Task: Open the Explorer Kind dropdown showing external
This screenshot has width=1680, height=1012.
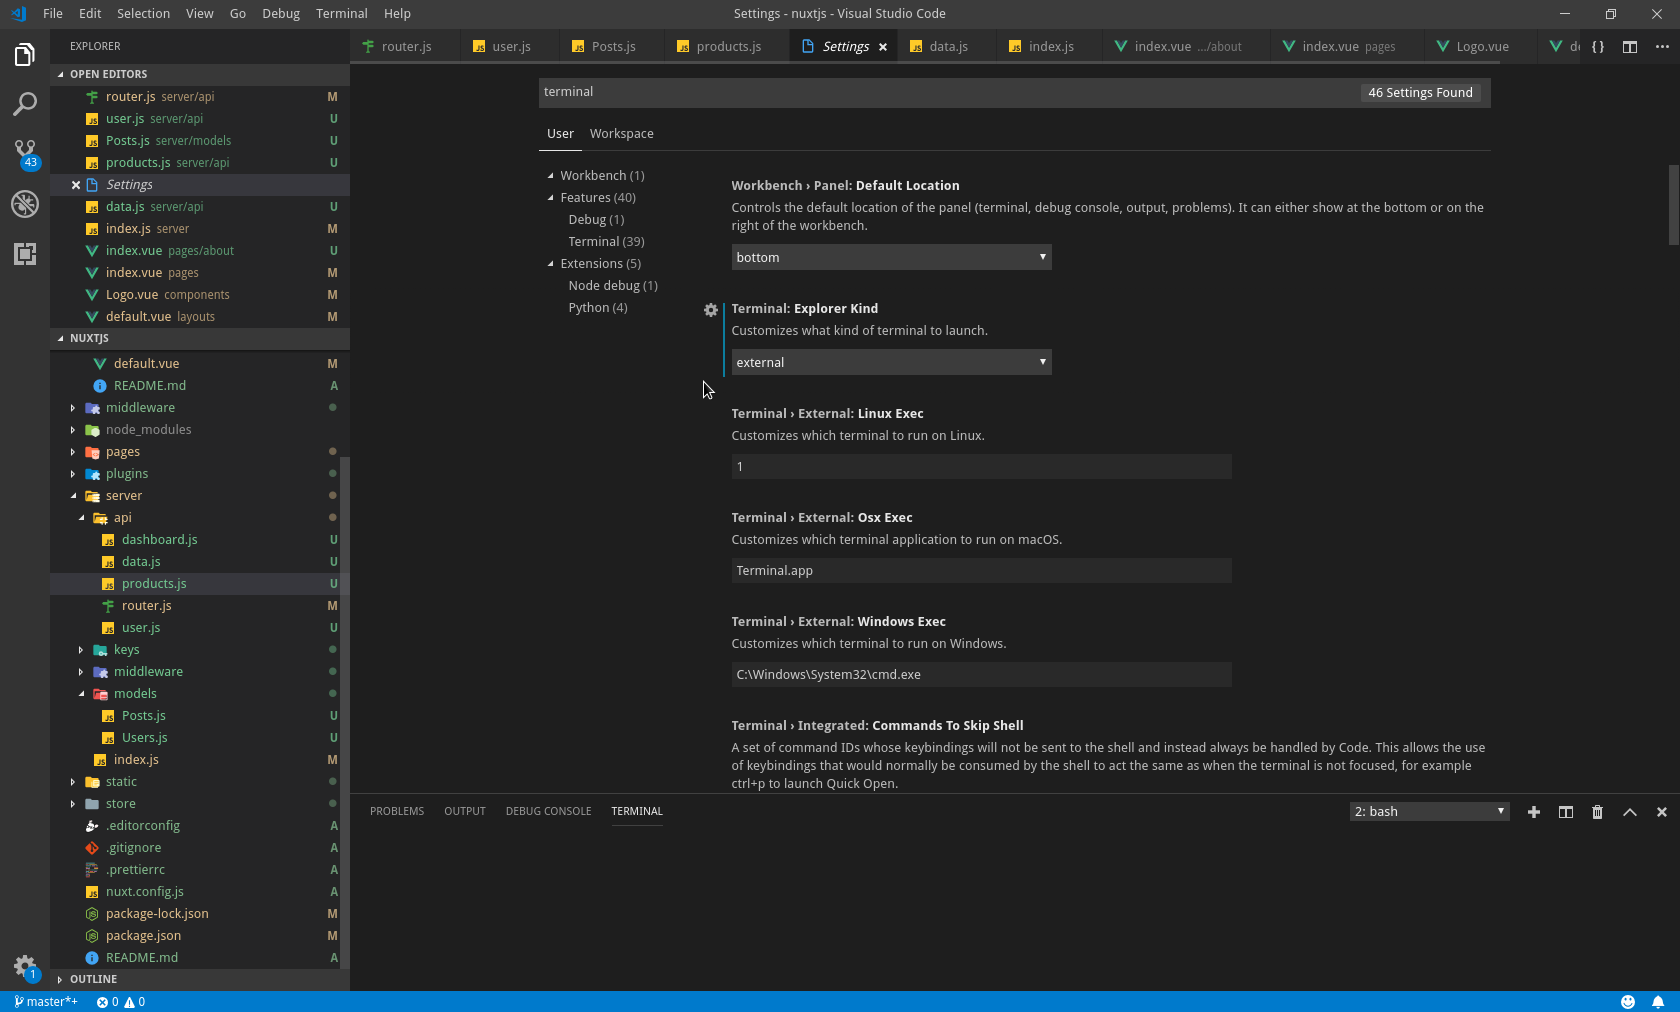Action: 891,362
